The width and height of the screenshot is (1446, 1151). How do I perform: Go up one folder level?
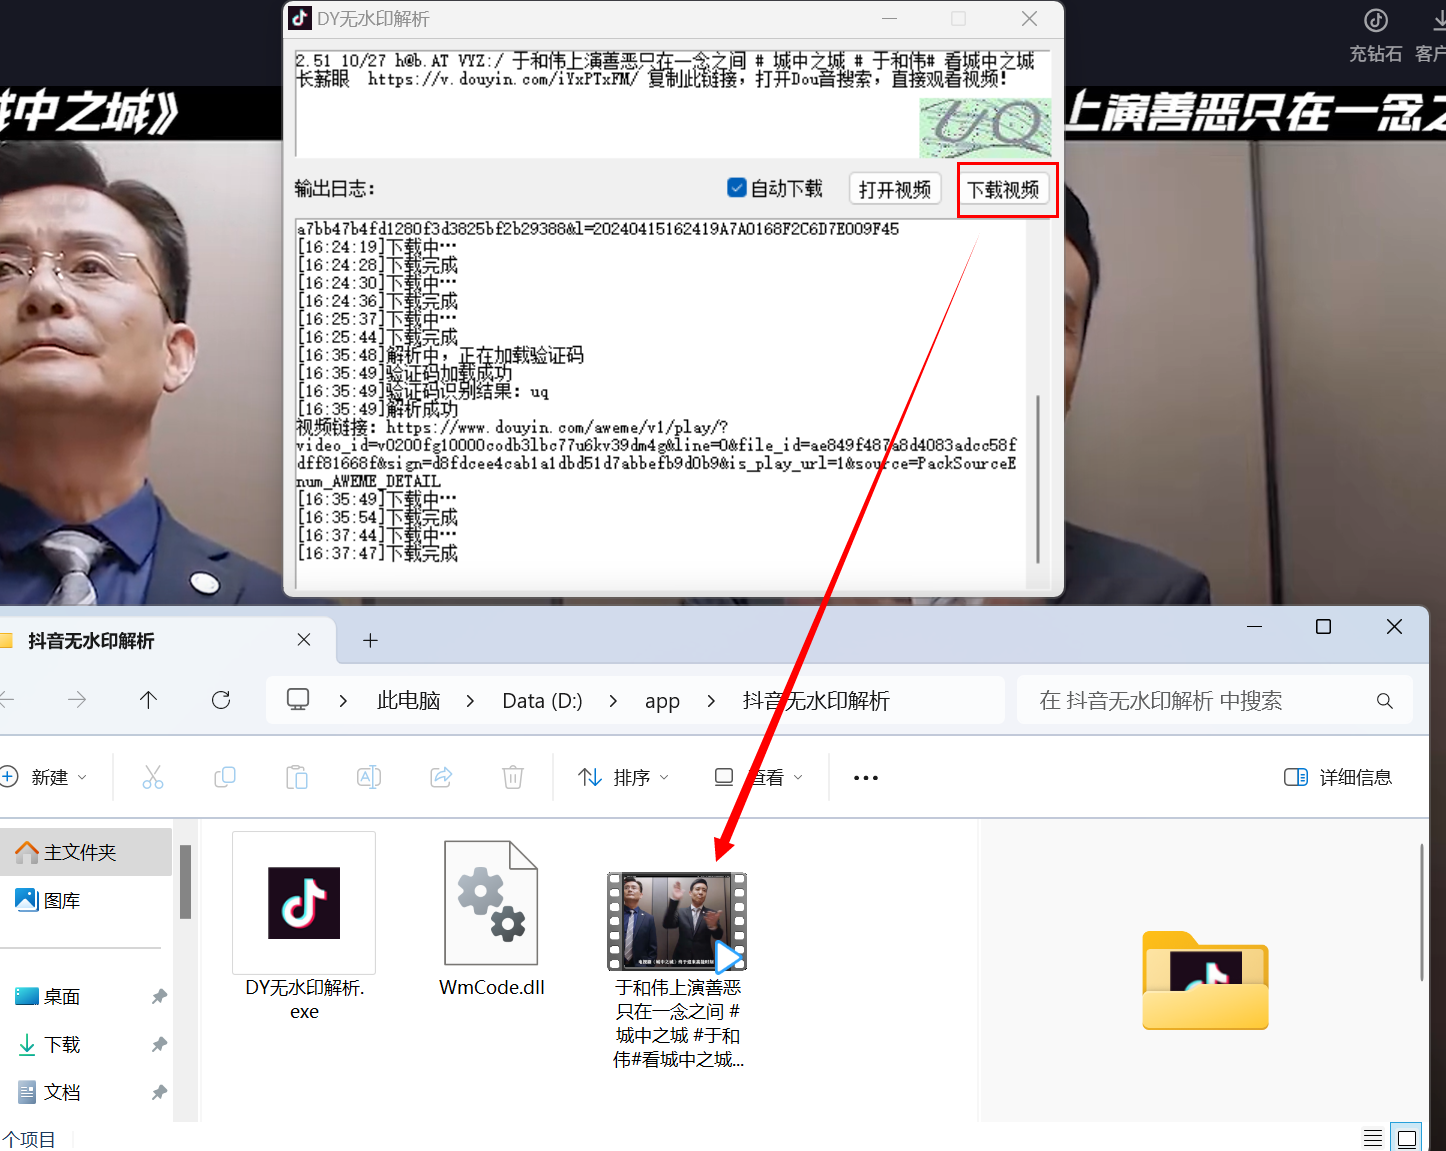point(149,700)
